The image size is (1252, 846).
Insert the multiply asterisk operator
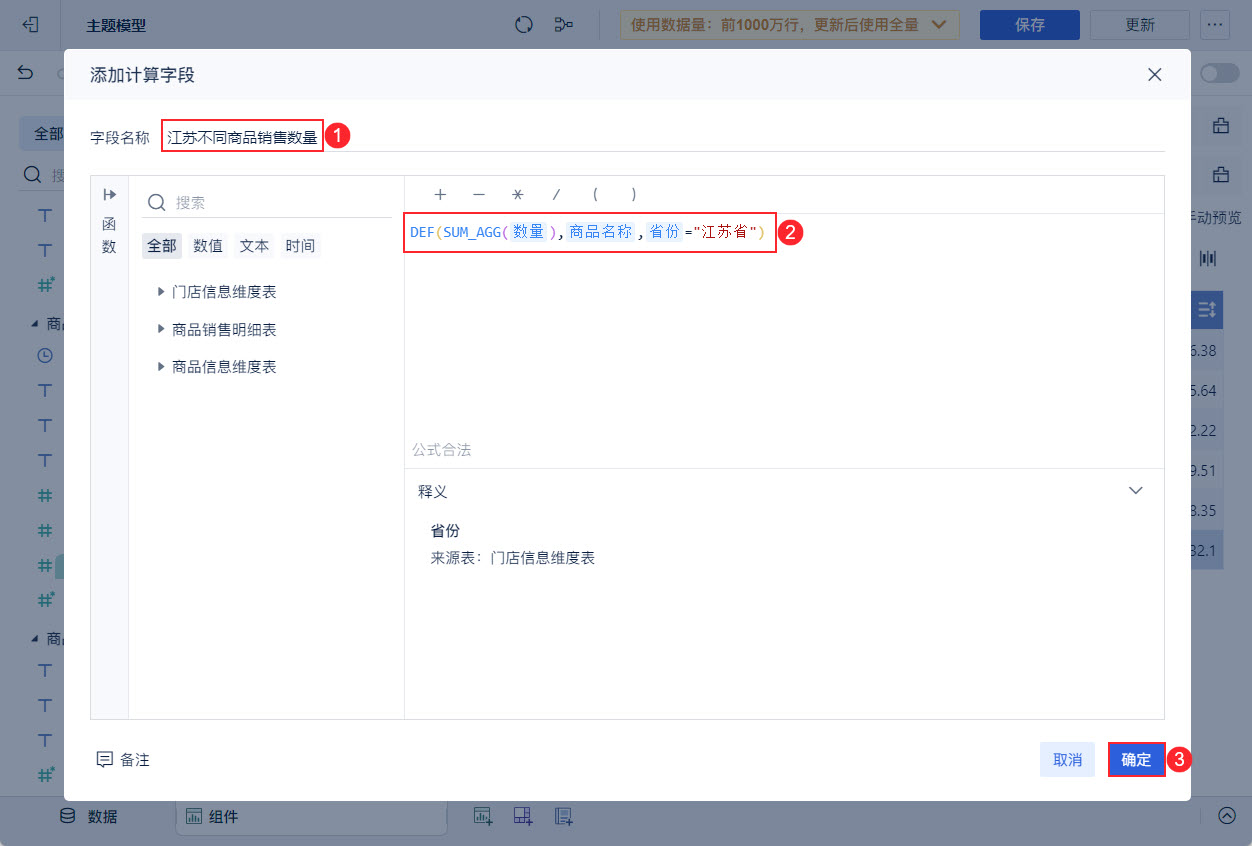click(x=517, y=194)
